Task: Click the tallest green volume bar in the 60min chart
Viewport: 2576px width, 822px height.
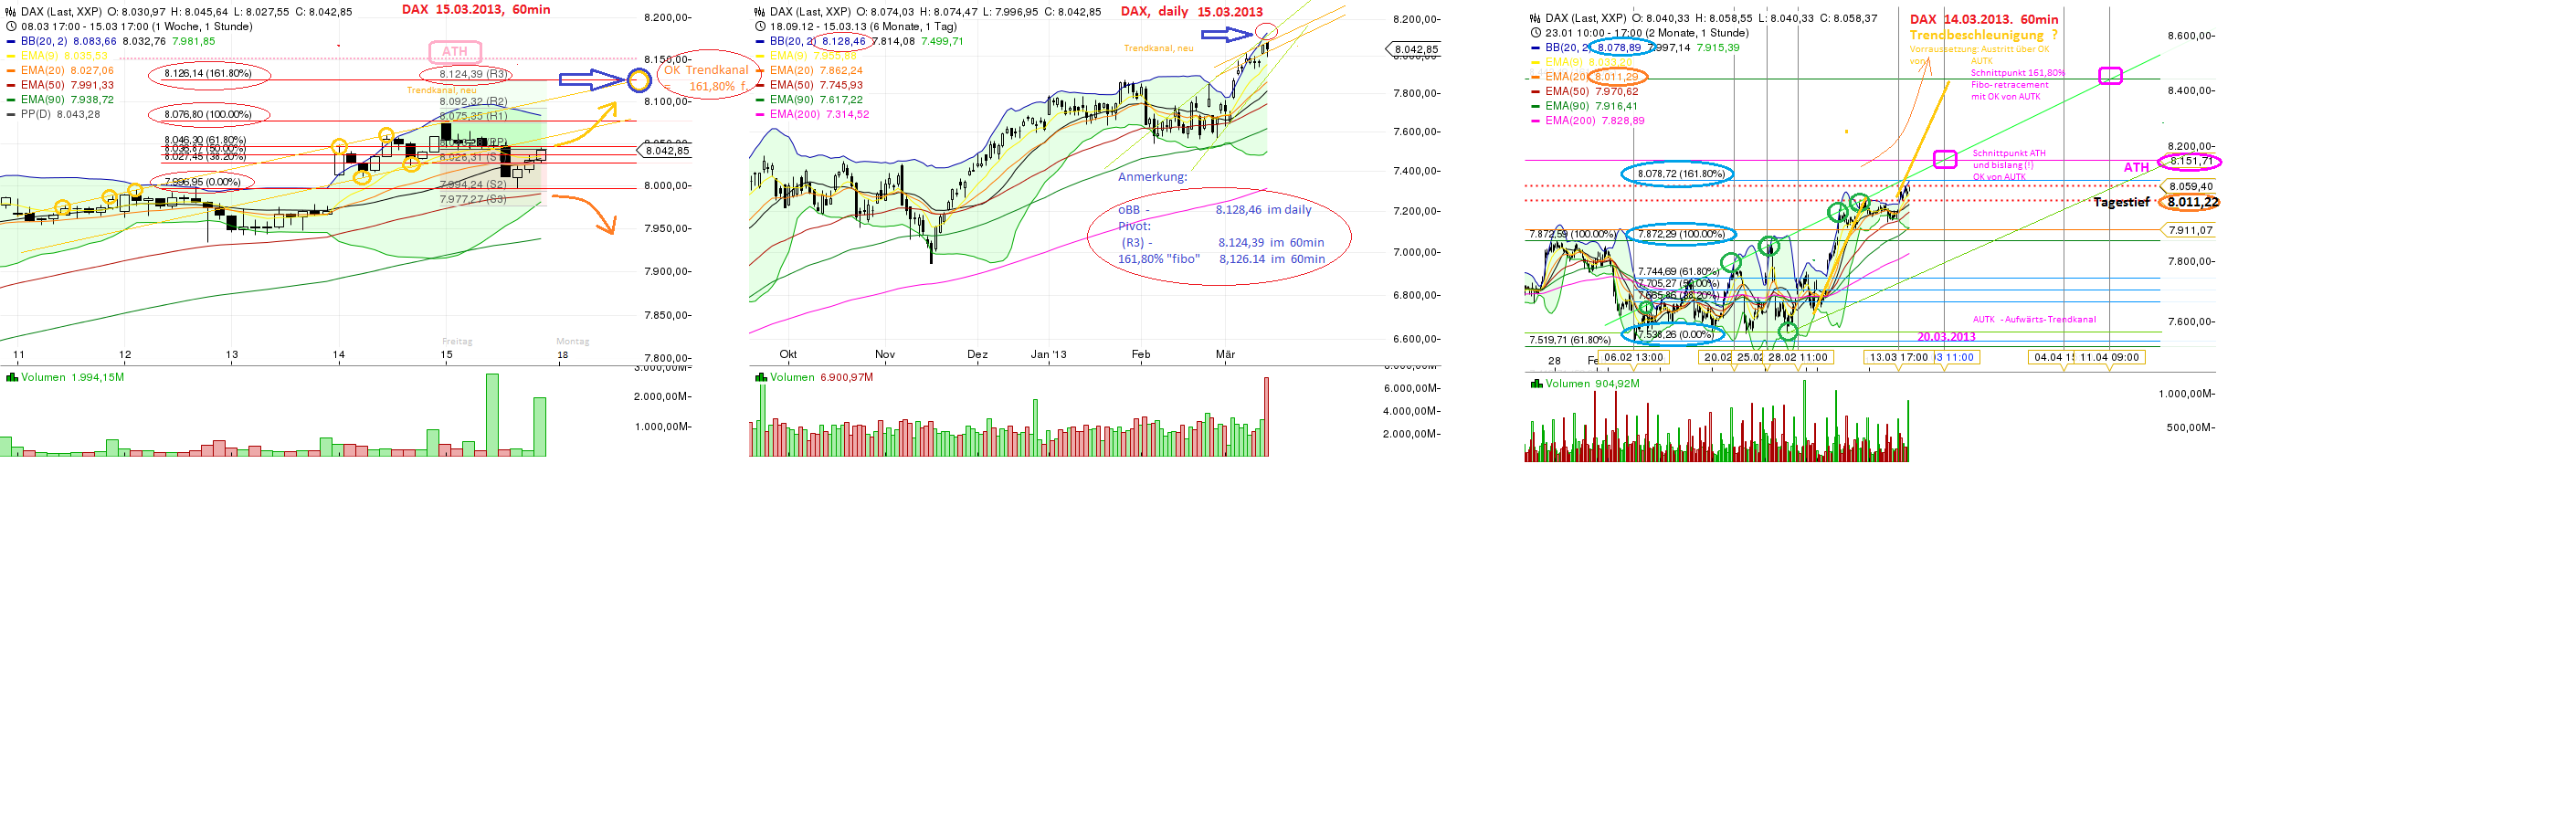Action: pos(492,415)
